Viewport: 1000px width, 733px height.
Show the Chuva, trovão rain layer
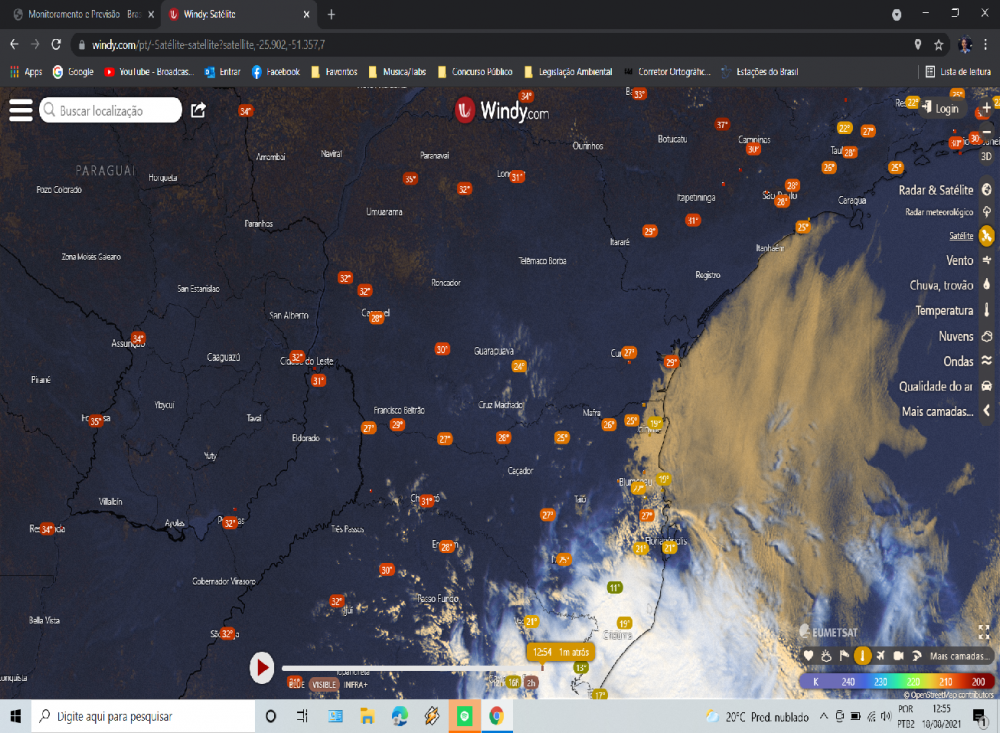986,285
